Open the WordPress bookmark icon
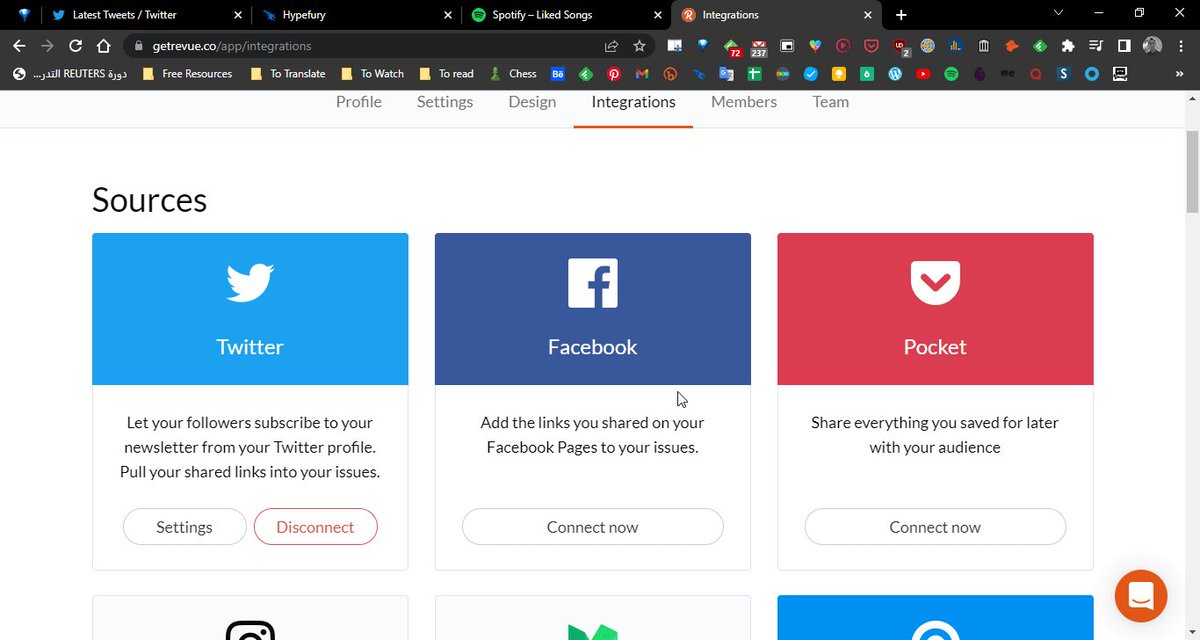This screenshot has height=640, width=1200. (895, 74)
